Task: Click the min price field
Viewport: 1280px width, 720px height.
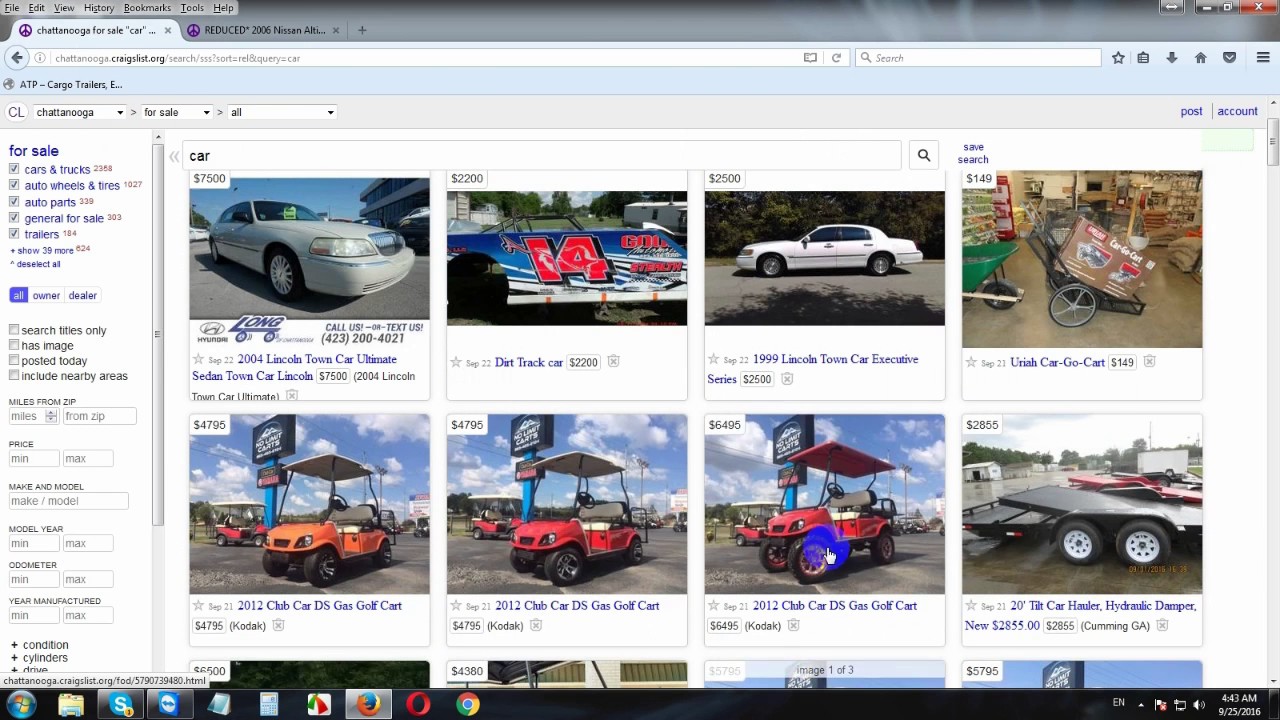Action: [x=34, y=458]
